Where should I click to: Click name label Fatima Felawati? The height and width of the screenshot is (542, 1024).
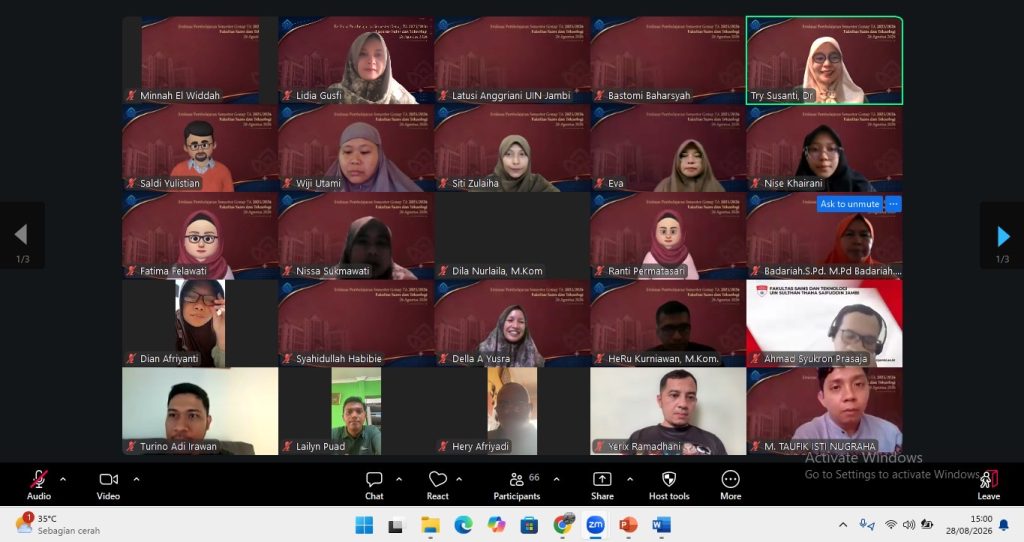tap(173, 271)
